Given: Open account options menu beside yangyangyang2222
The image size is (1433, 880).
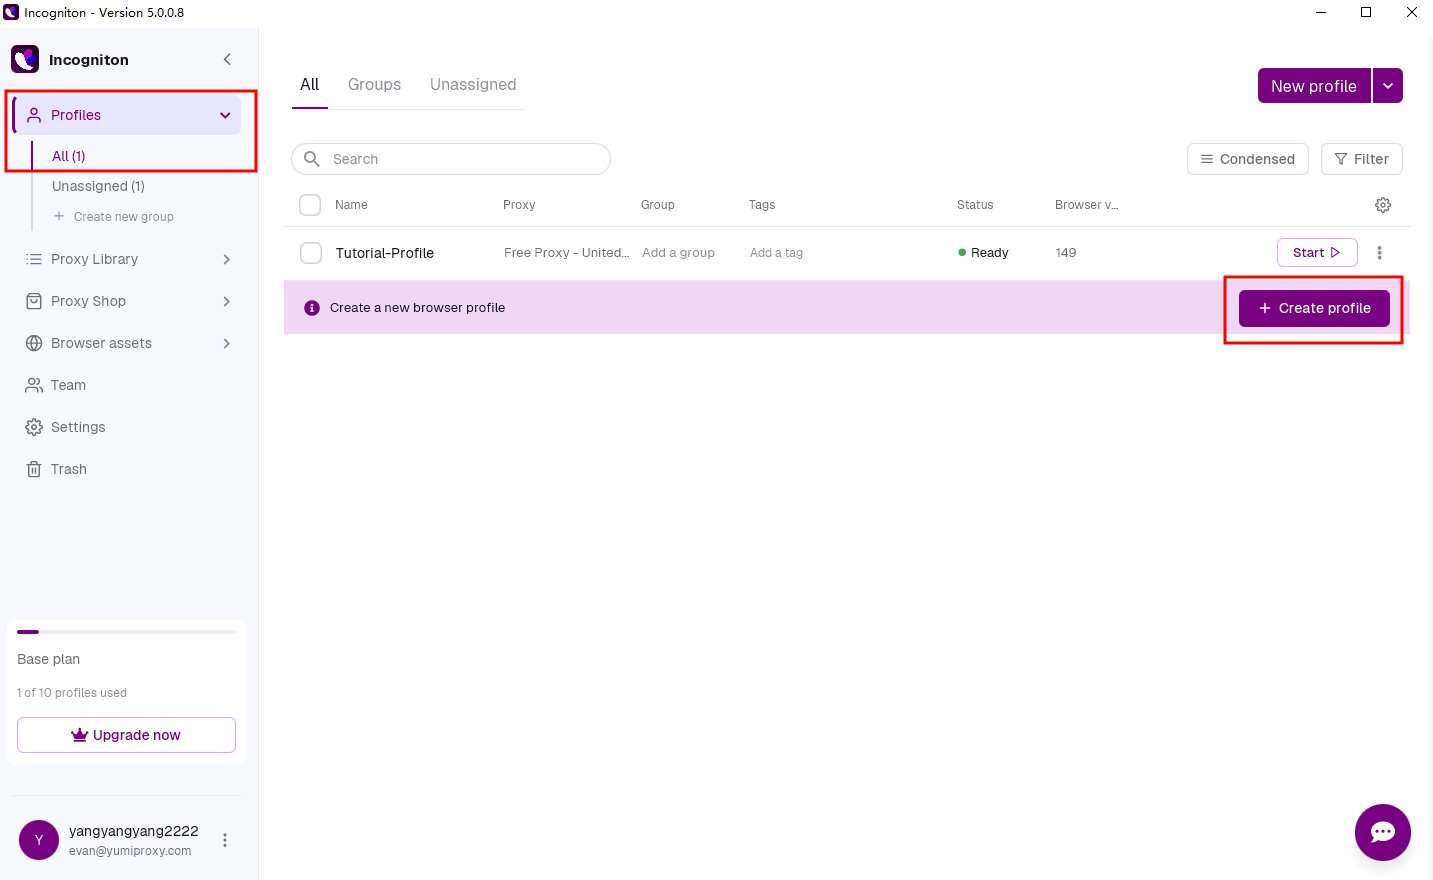Looking at the screenshot, I should [x=225, y=840].
